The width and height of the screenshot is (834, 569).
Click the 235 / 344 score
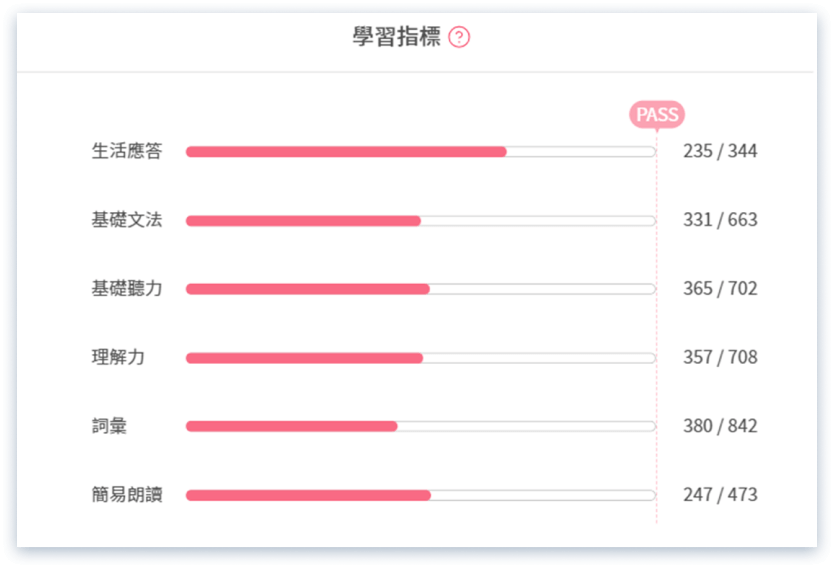pyautogui.click(x=720, y=151)
